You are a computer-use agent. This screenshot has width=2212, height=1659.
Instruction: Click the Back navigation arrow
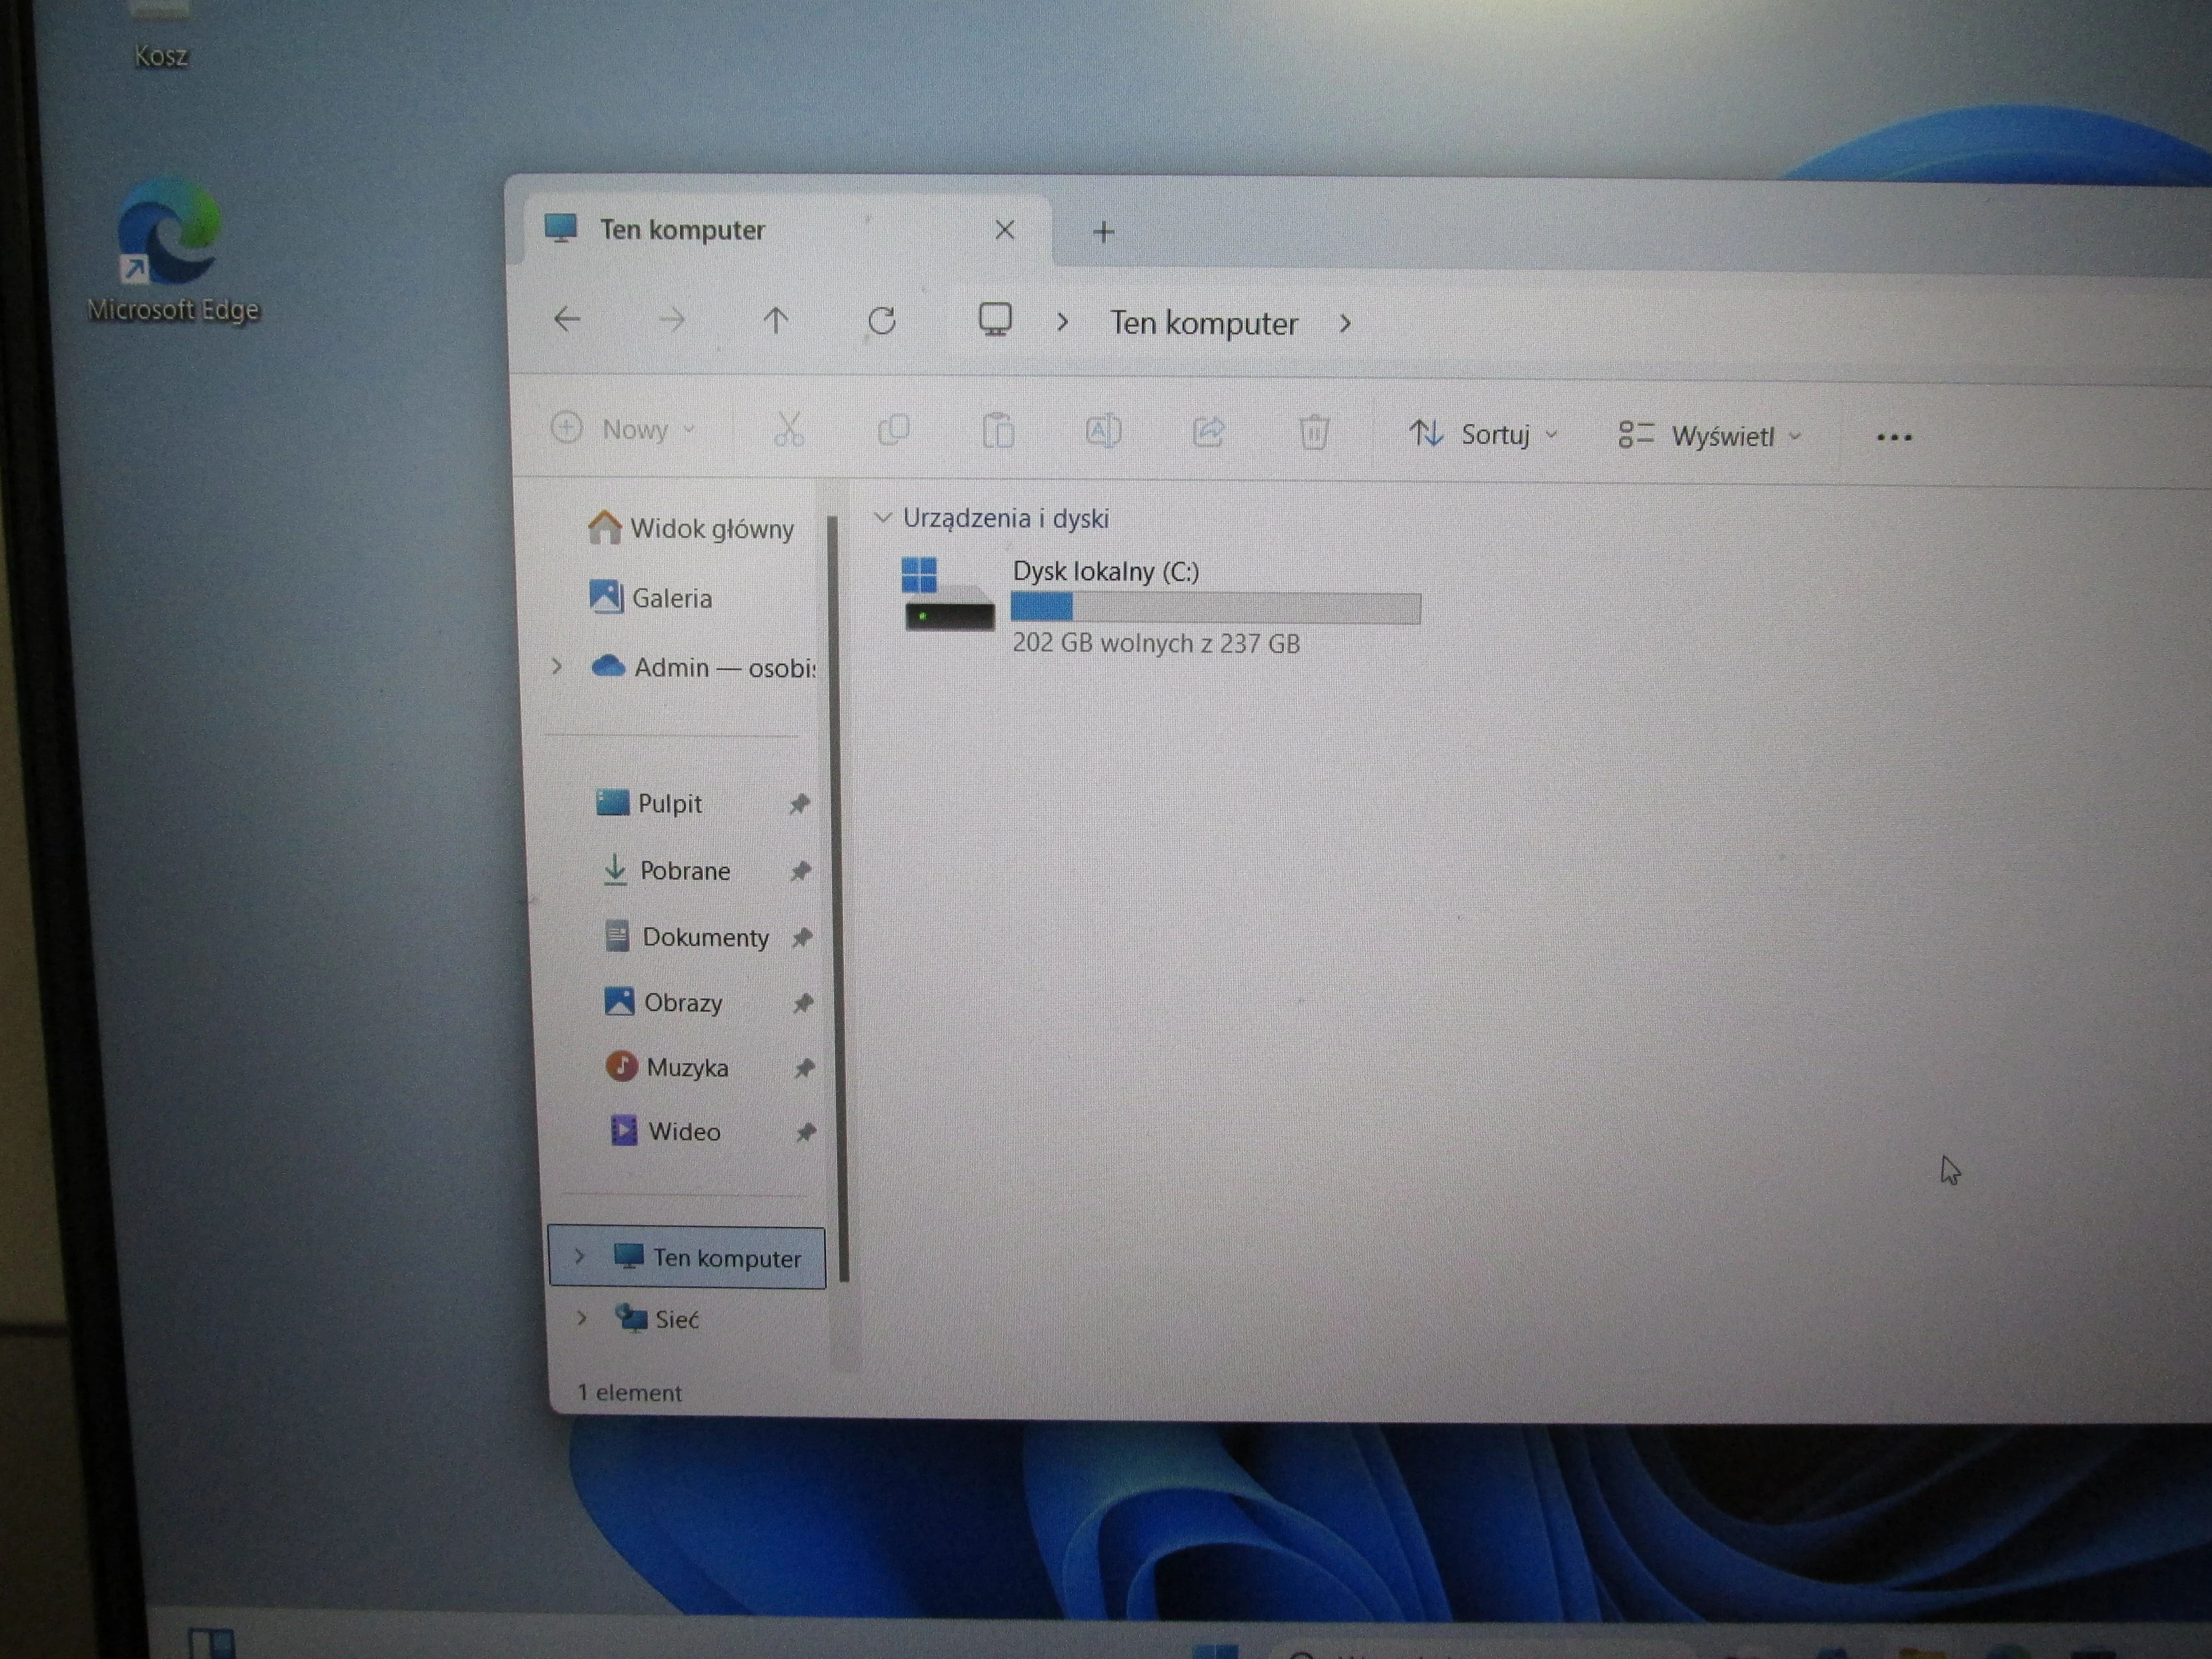pos(567,320)
